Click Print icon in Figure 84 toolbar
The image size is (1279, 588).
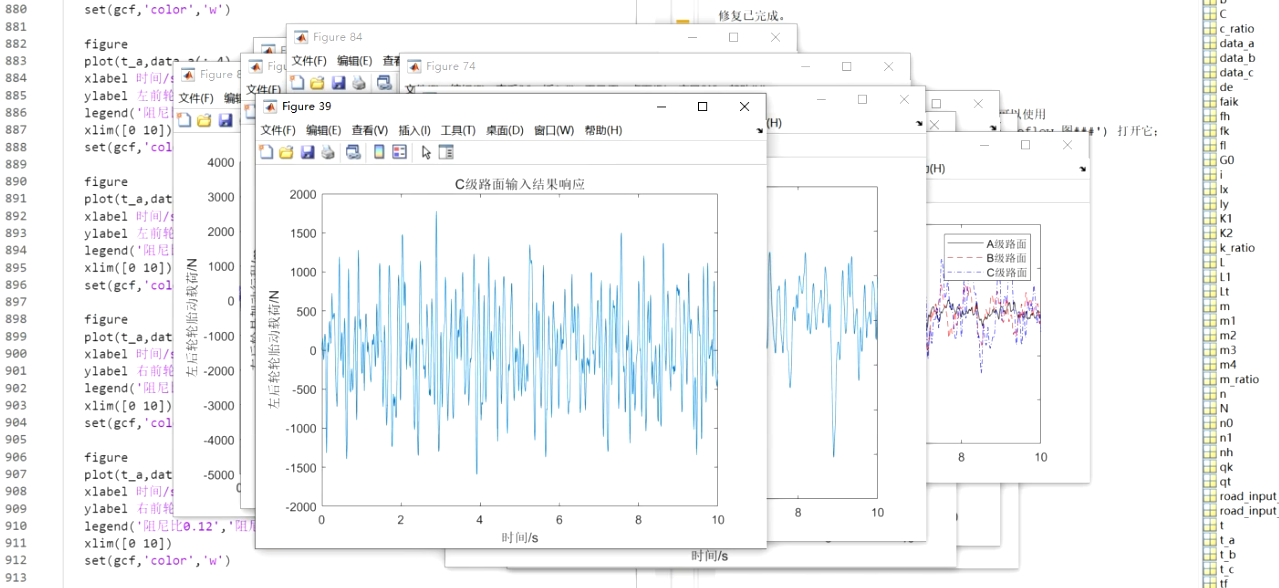pyautogui.click(x=358, y=82)
